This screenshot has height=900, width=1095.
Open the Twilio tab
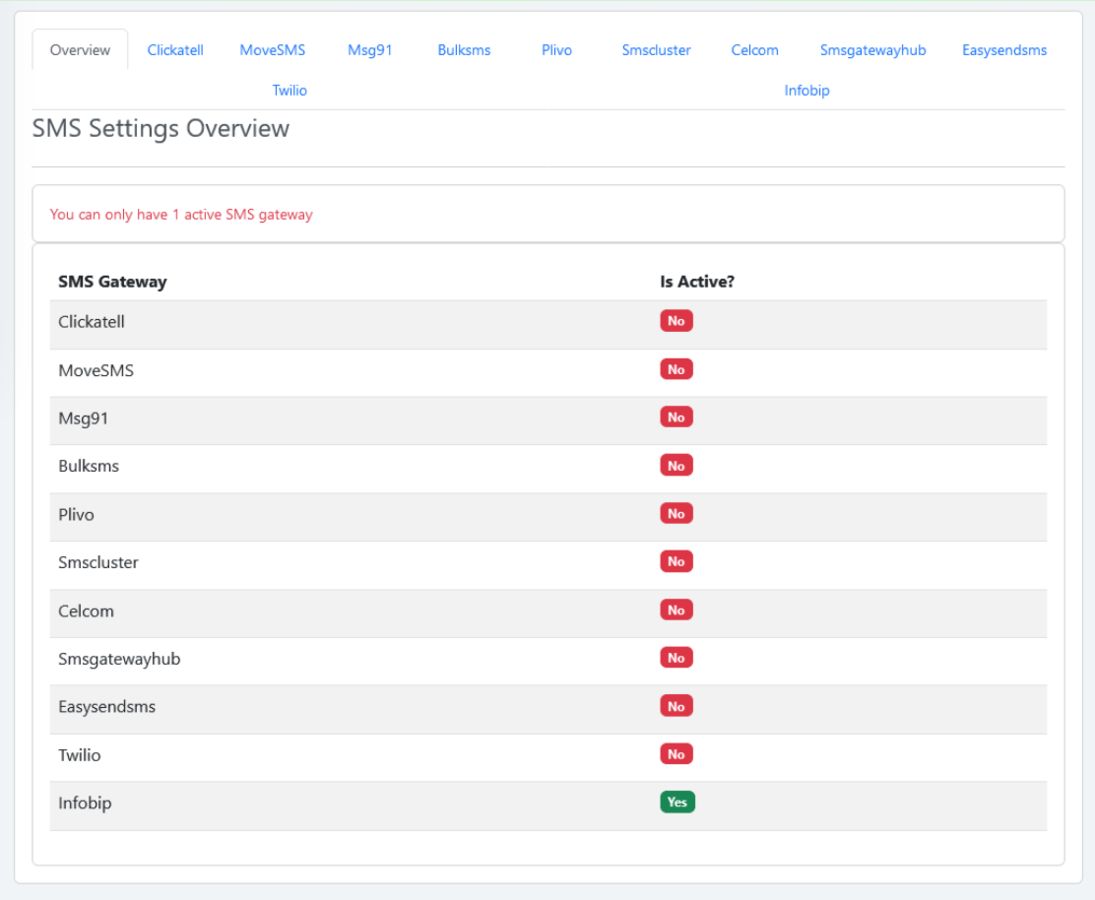pos(290,90)
